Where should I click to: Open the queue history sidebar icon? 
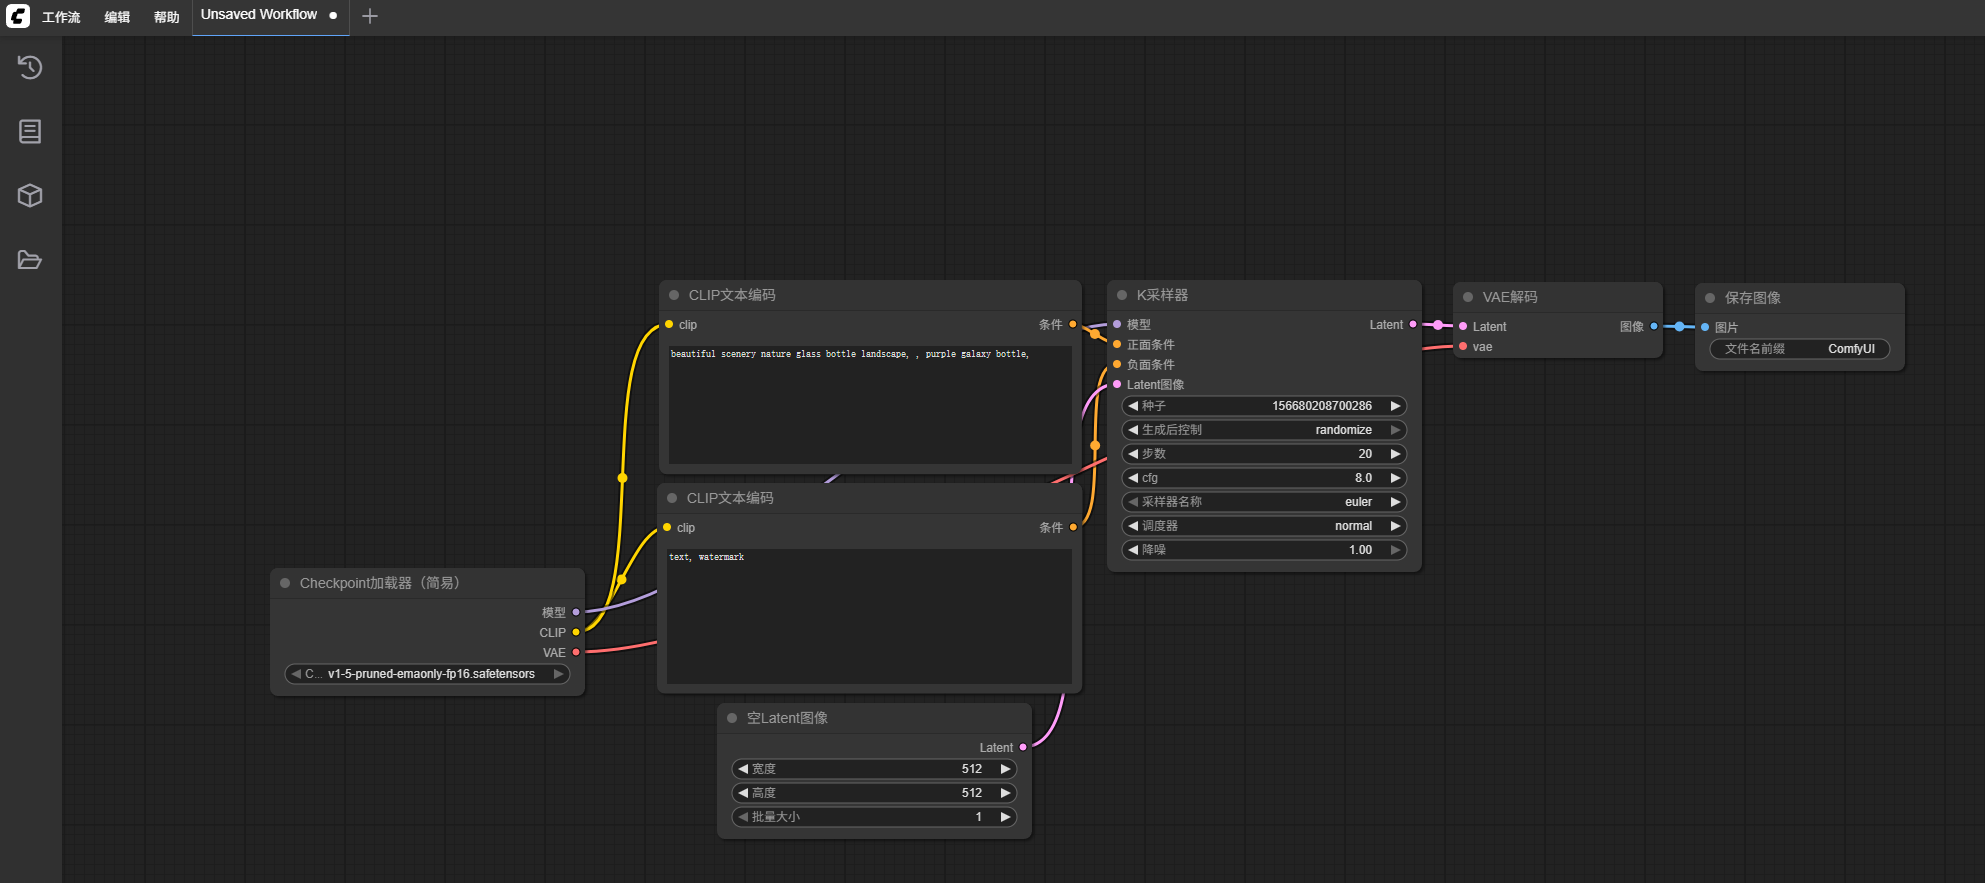click(x=30, y=67)
